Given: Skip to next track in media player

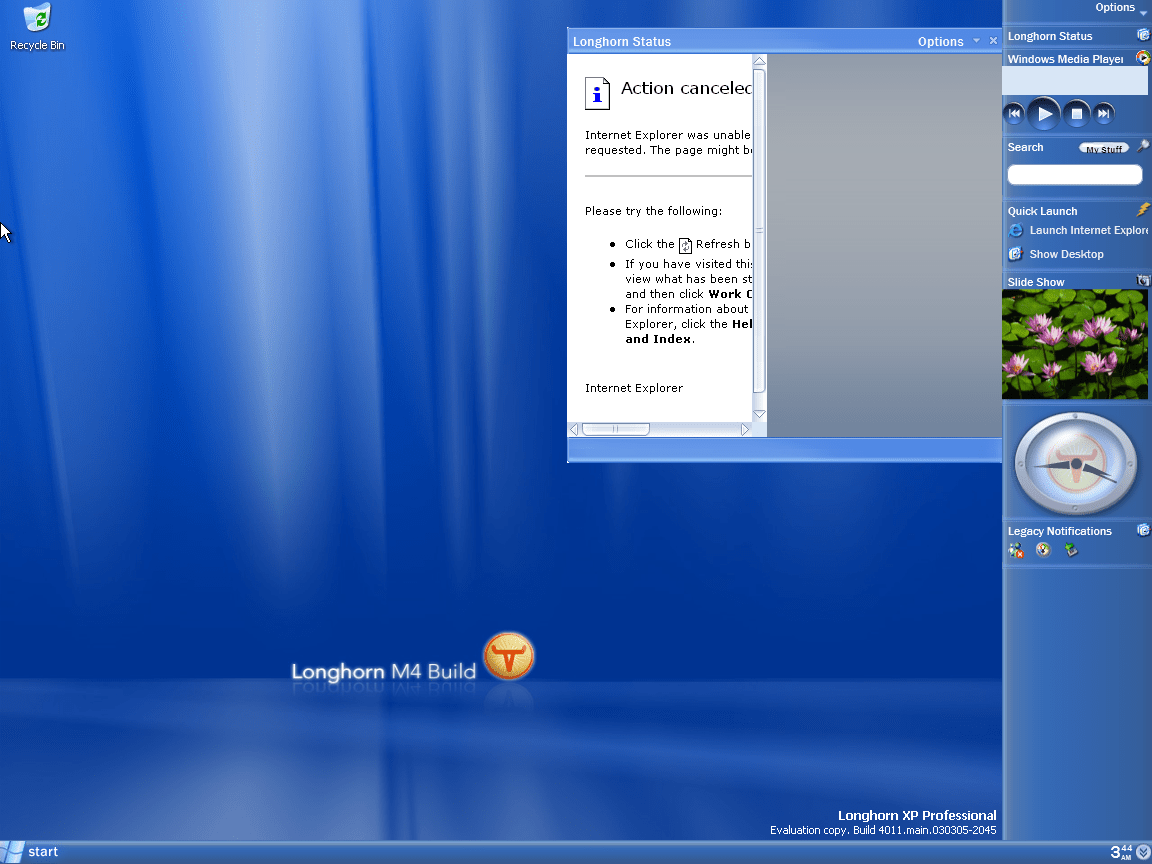Looking at the screenshot, I should click(x=1104, y=113).
